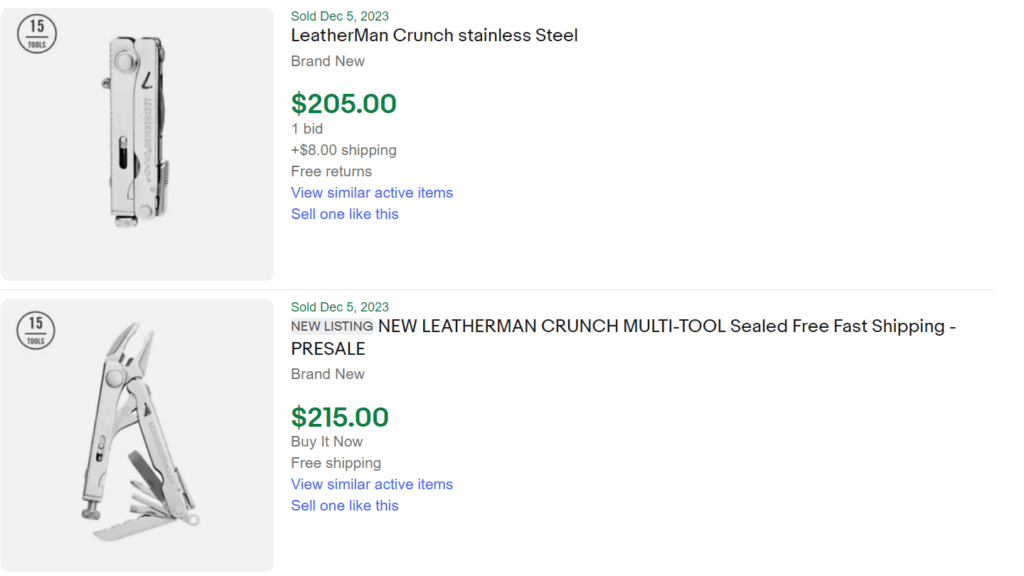Click the "1 bid" text on the first listing
The height and width of the screenshot is (576, 1024).
coord(306,128)
